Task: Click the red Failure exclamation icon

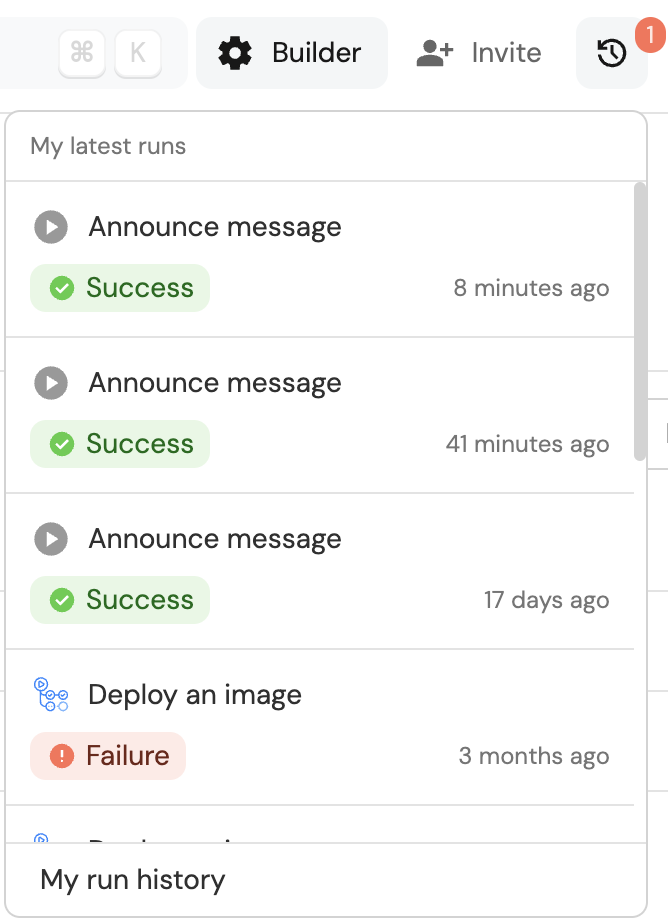Action: pos(62,756)
